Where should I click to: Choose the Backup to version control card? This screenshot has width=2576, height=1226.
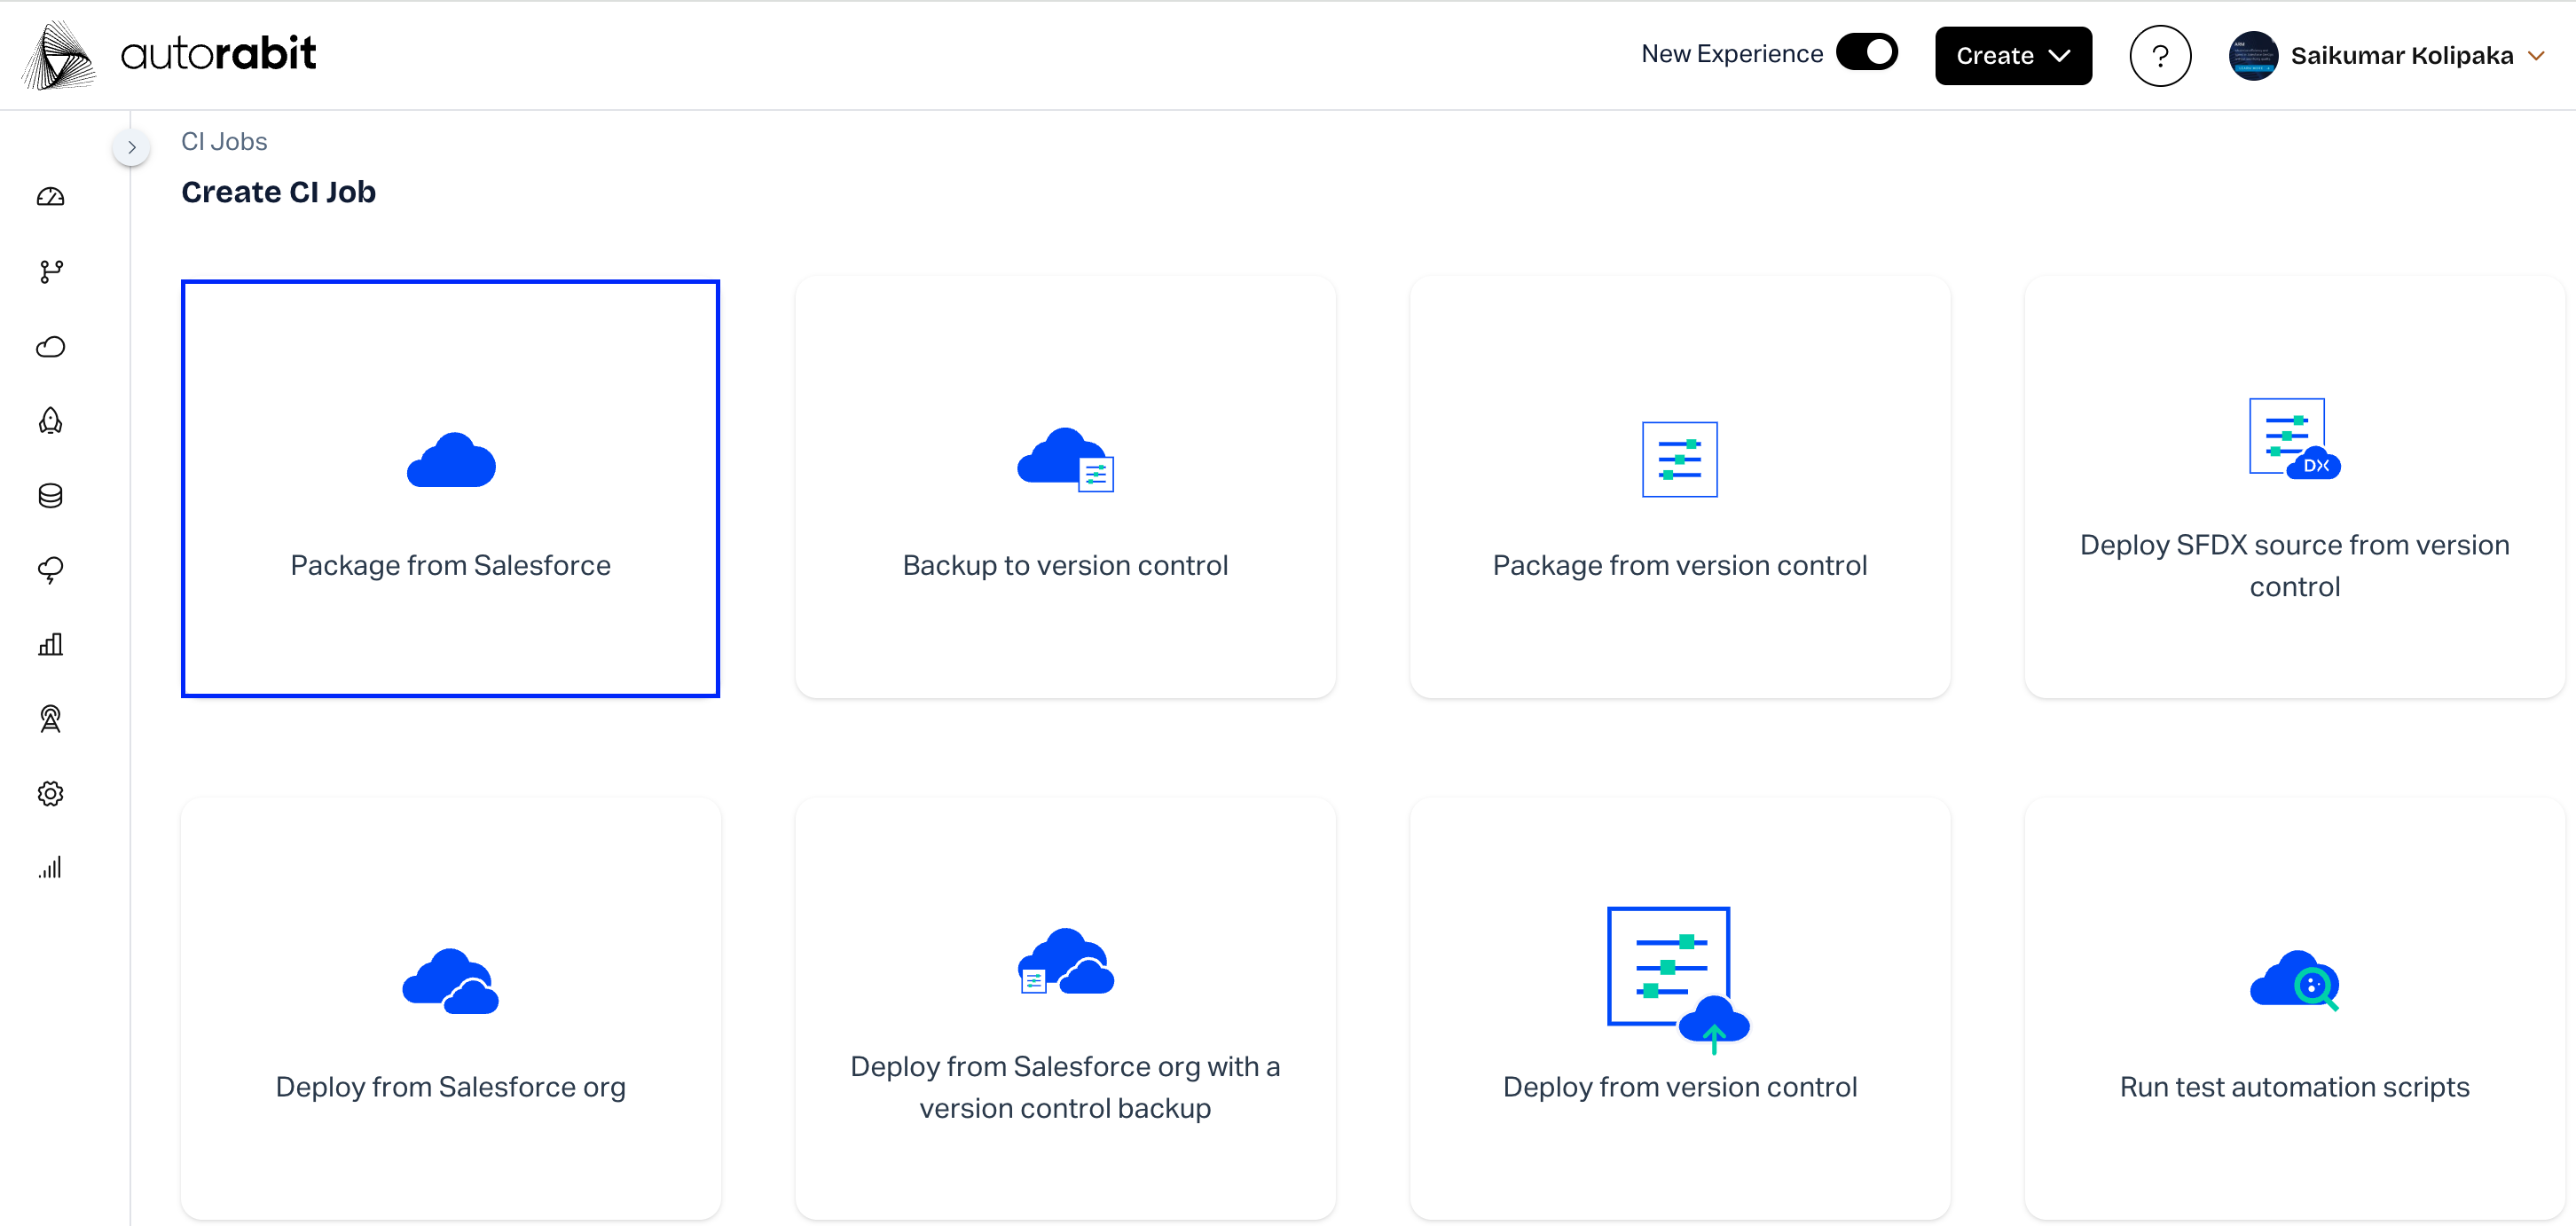click(x=1064, y=488)
